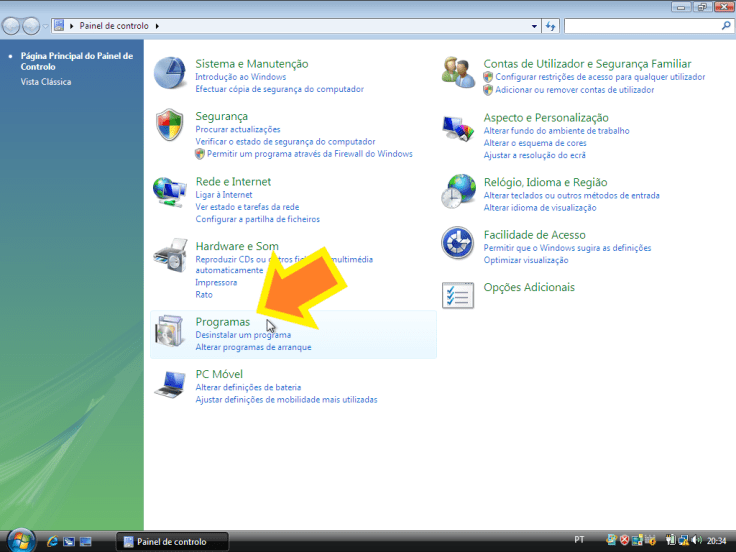Open the Sistema e Manutenção category icon

coord(169,73)
